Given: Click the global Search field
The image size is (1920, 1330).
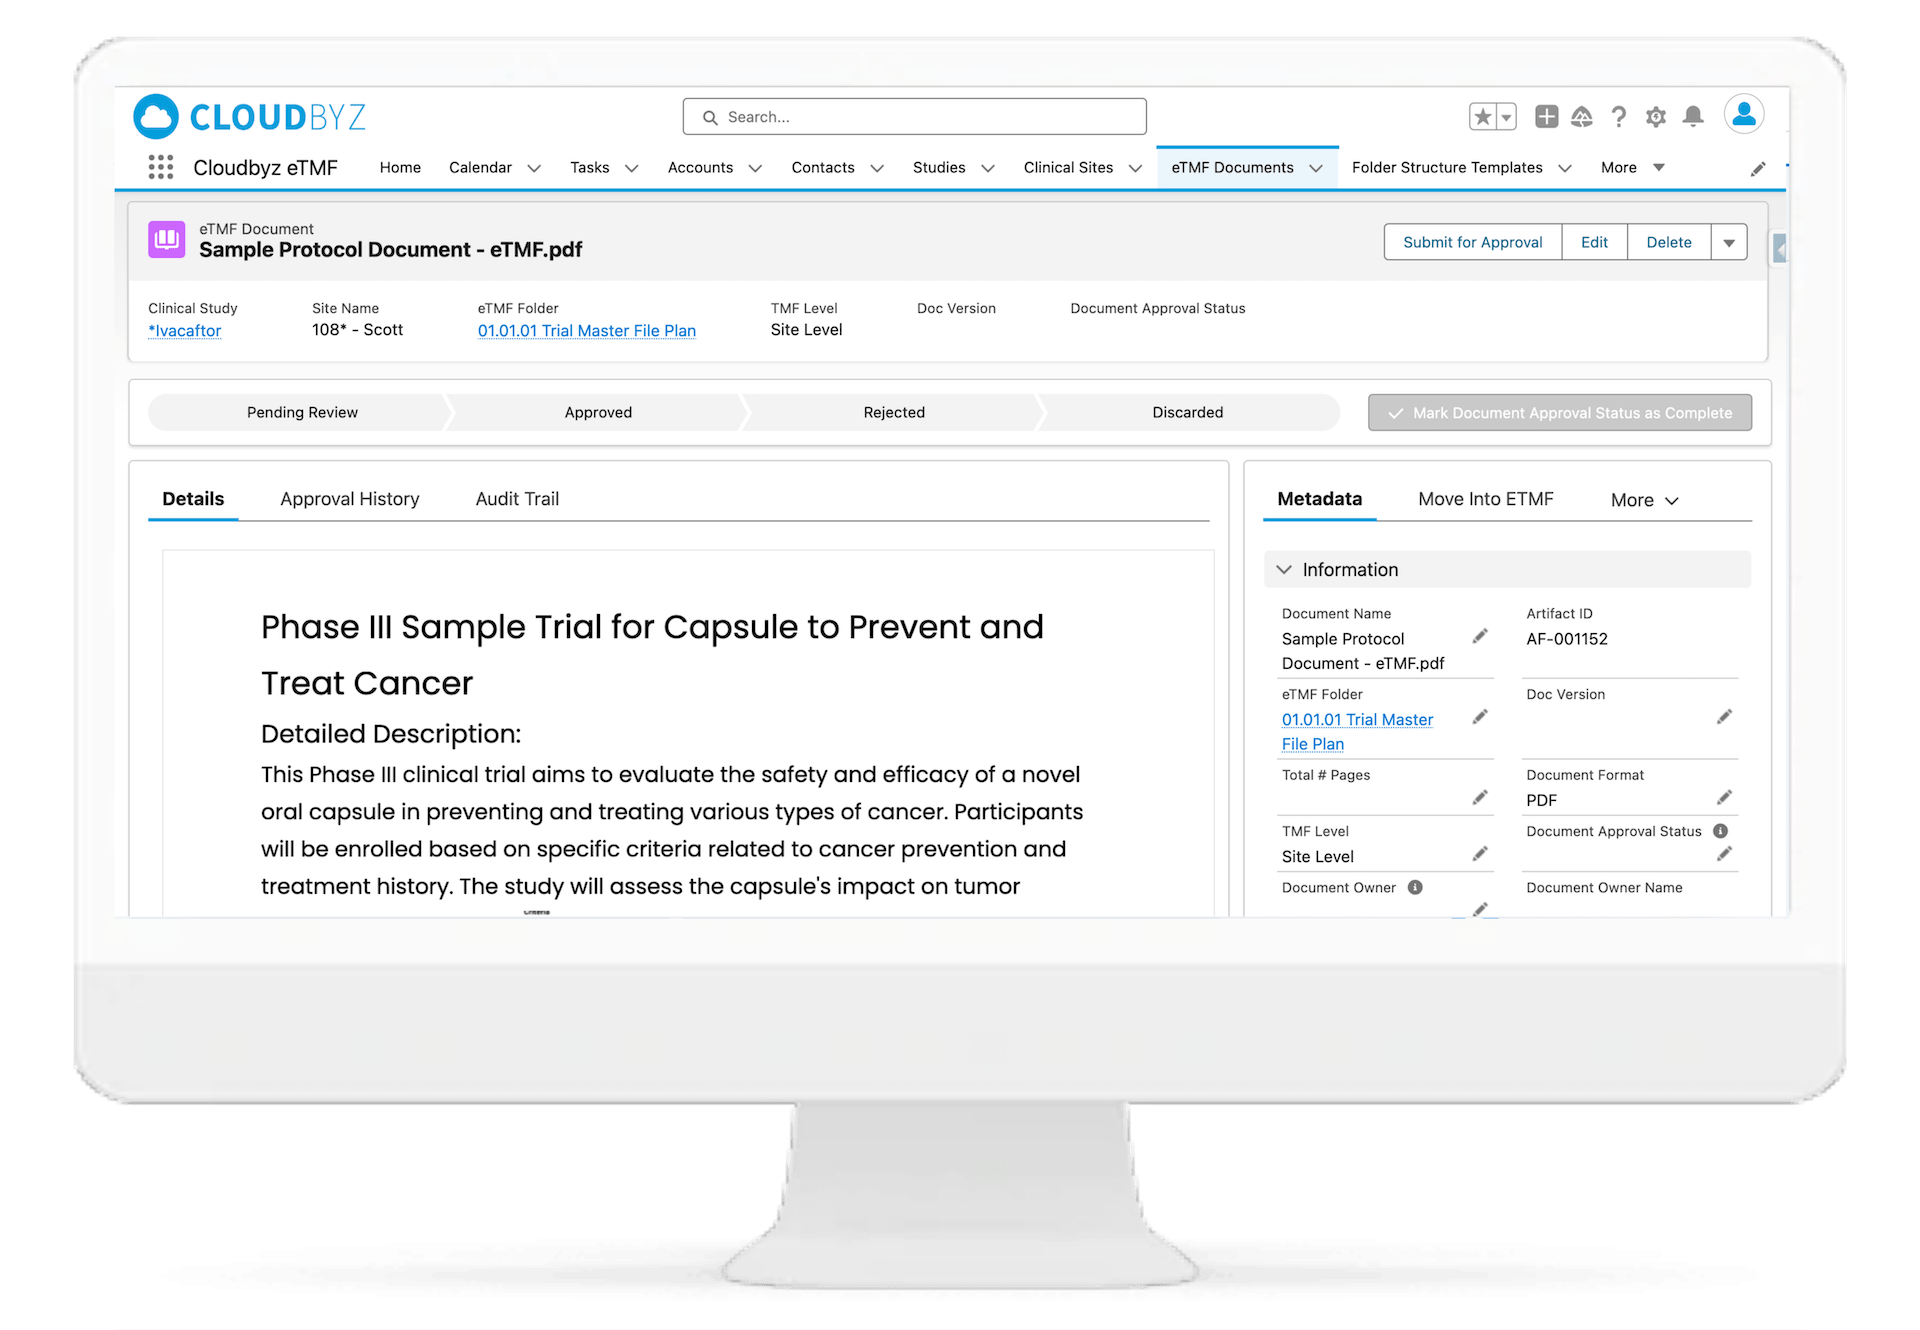Looking at the screenshot, I should (914, 117).
